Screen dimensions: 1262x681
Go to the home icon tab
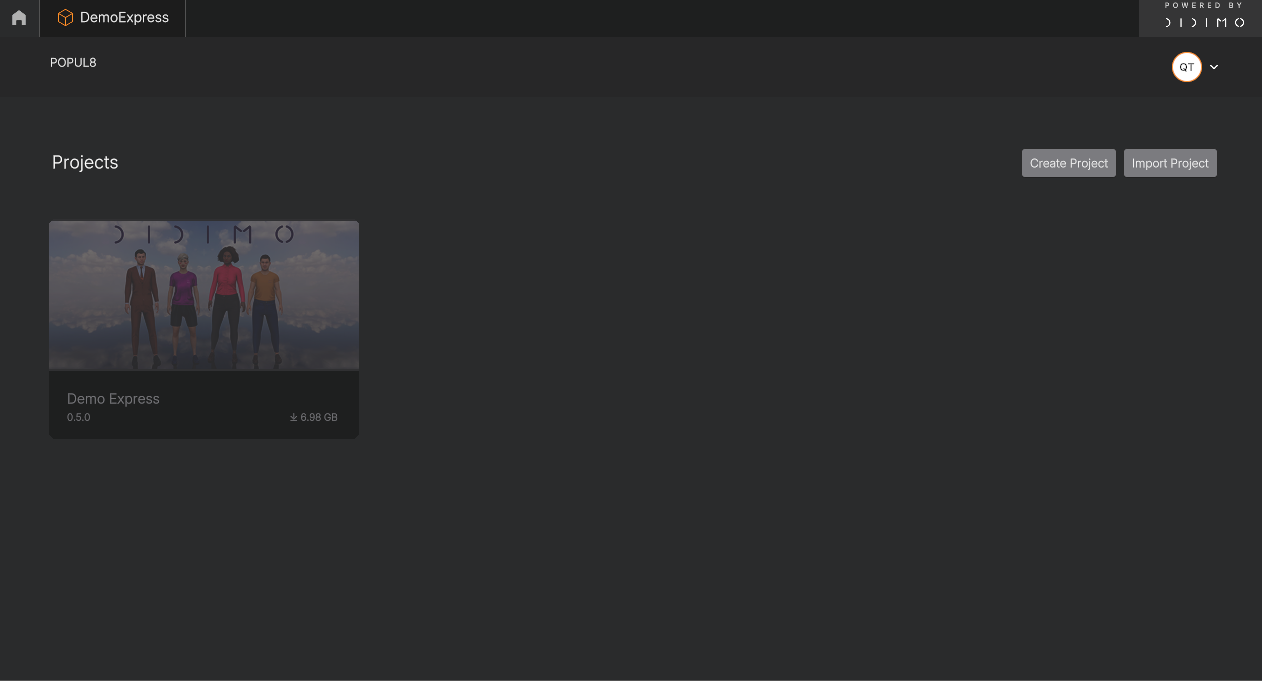(19, 18)
